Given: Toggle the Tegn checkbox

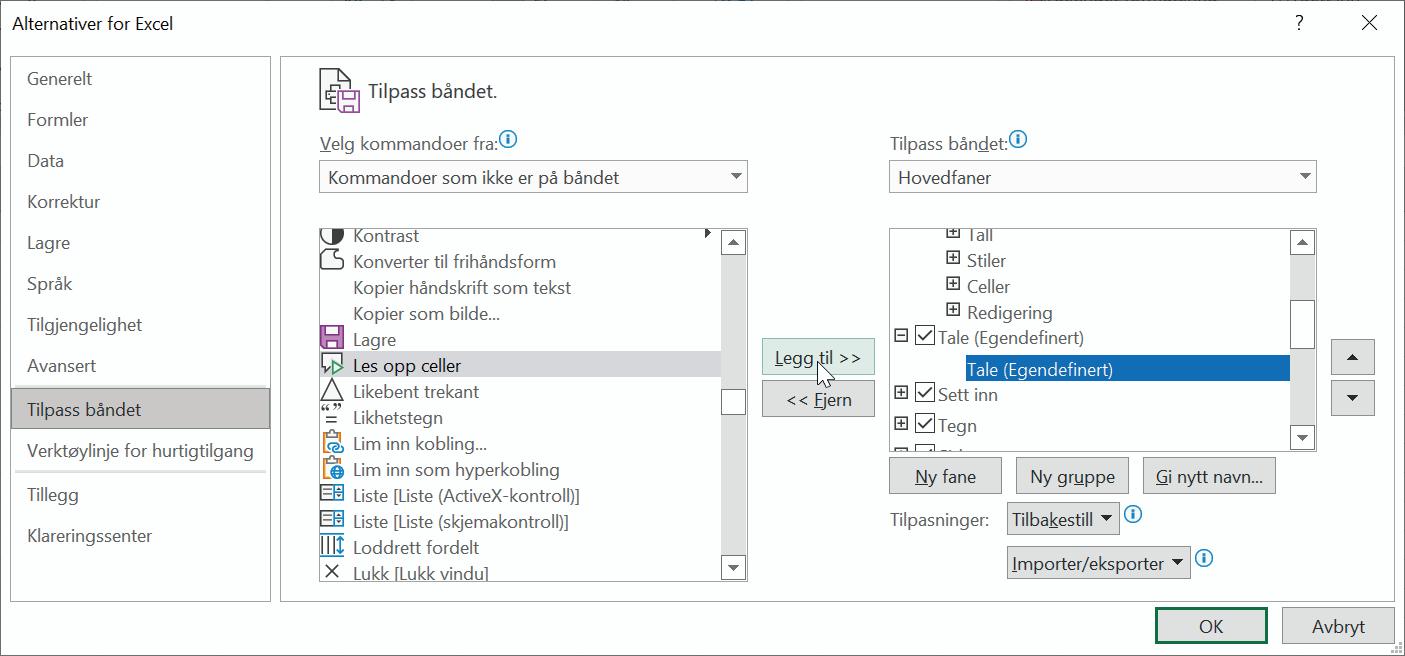Looking at the screenshot, I should click(x=924, y=425).
